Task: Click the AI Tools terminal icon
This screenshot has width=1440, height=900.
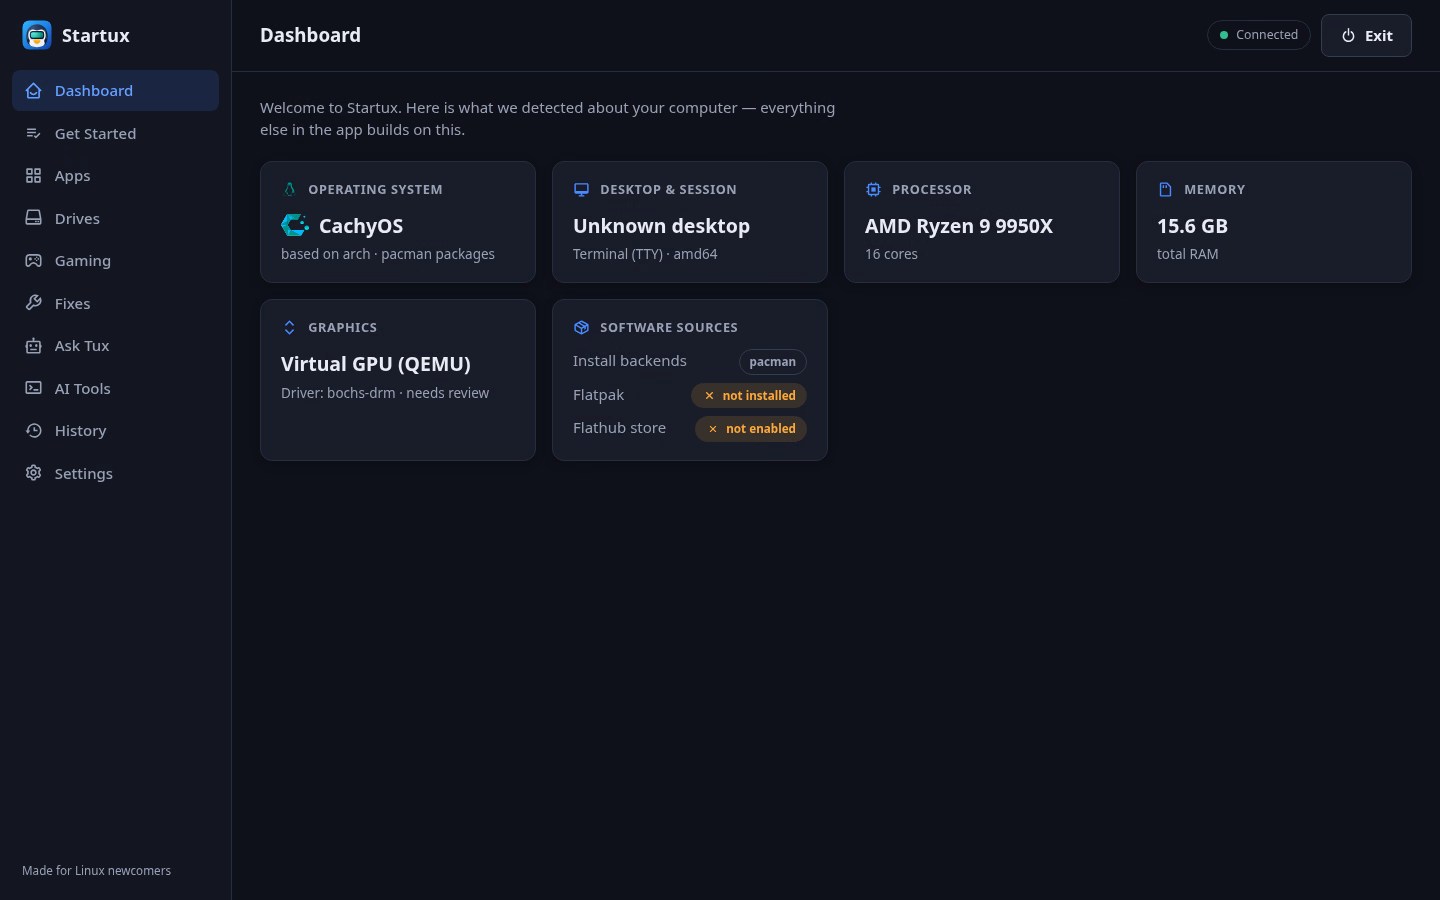Action: click(34, 388)
